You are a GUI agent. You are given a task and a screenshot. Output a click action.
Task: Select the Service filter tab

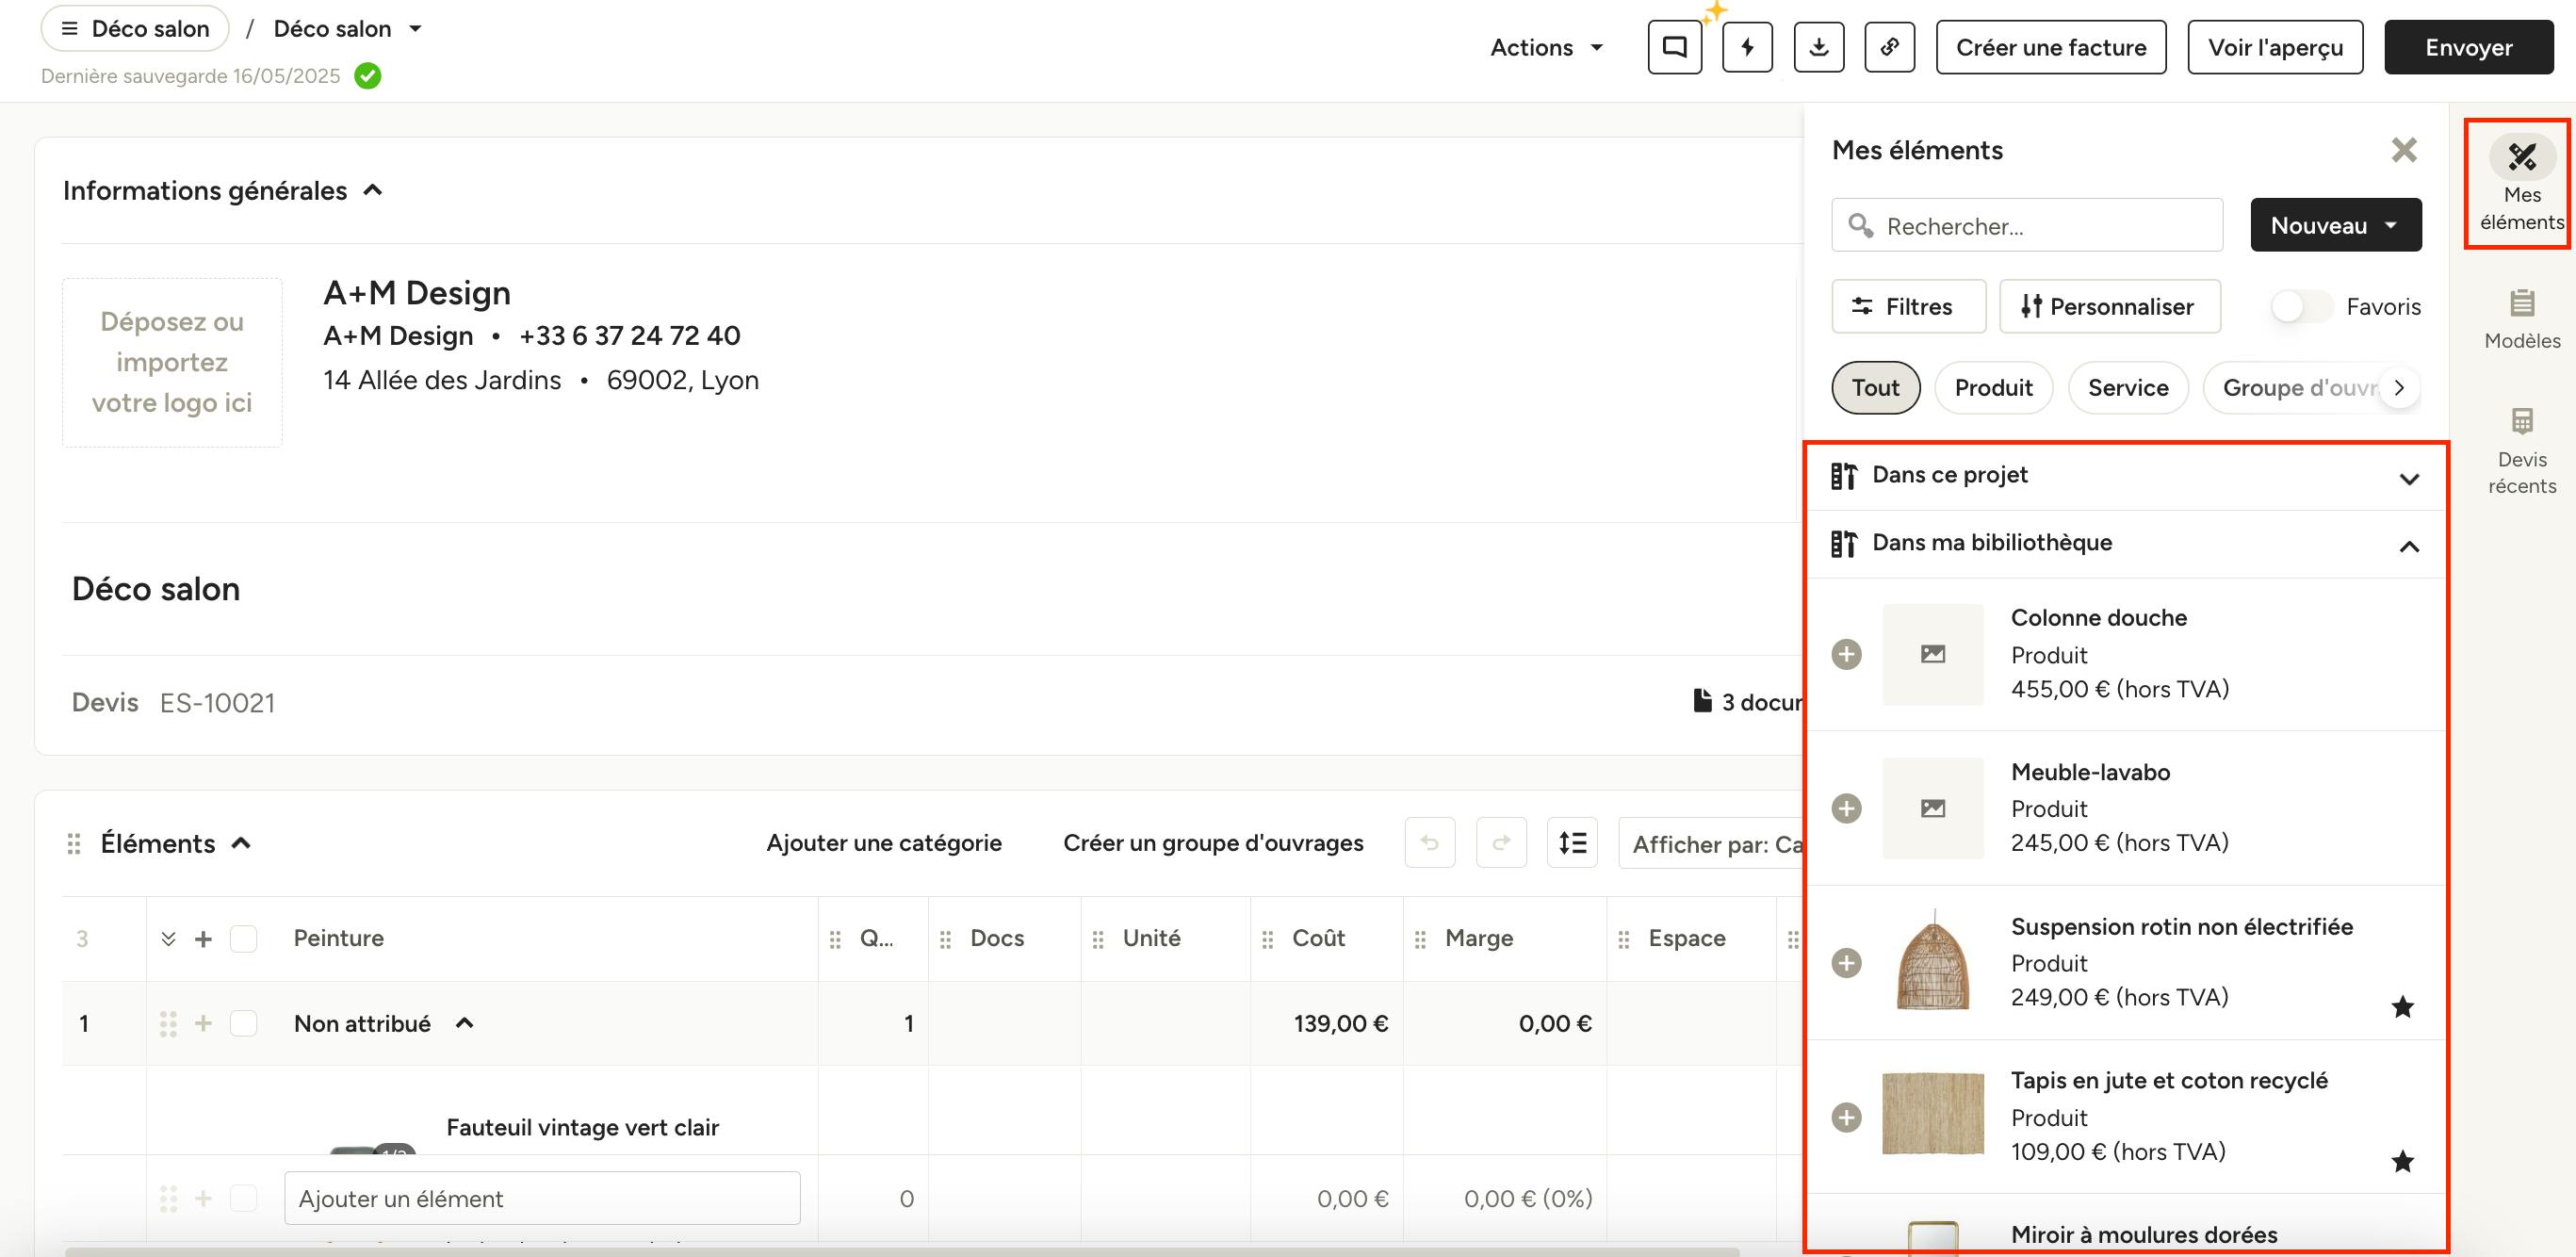2128,387
